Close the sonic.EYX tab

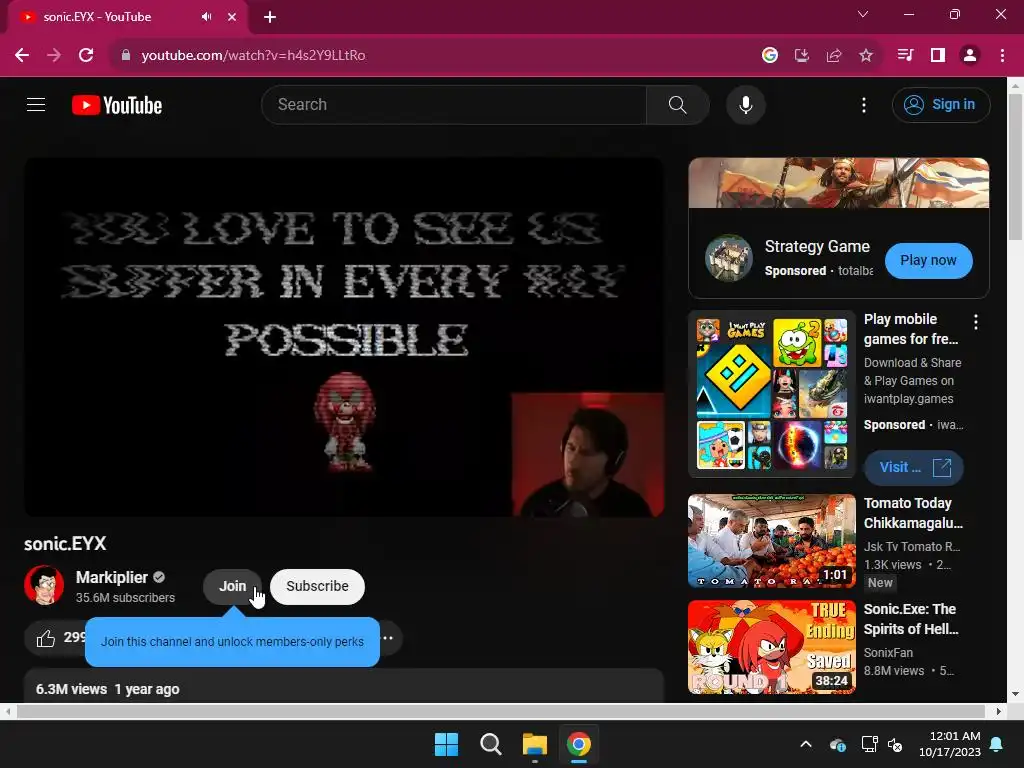(x=232, y=17)
